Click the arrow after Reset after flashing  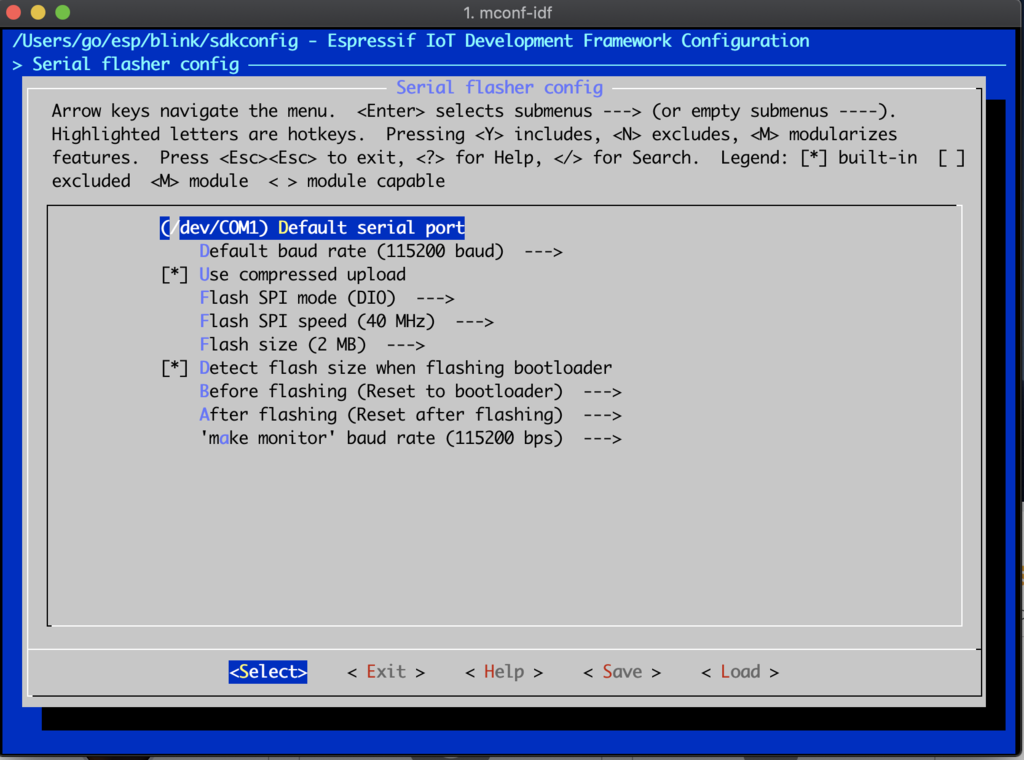point(602,416)
